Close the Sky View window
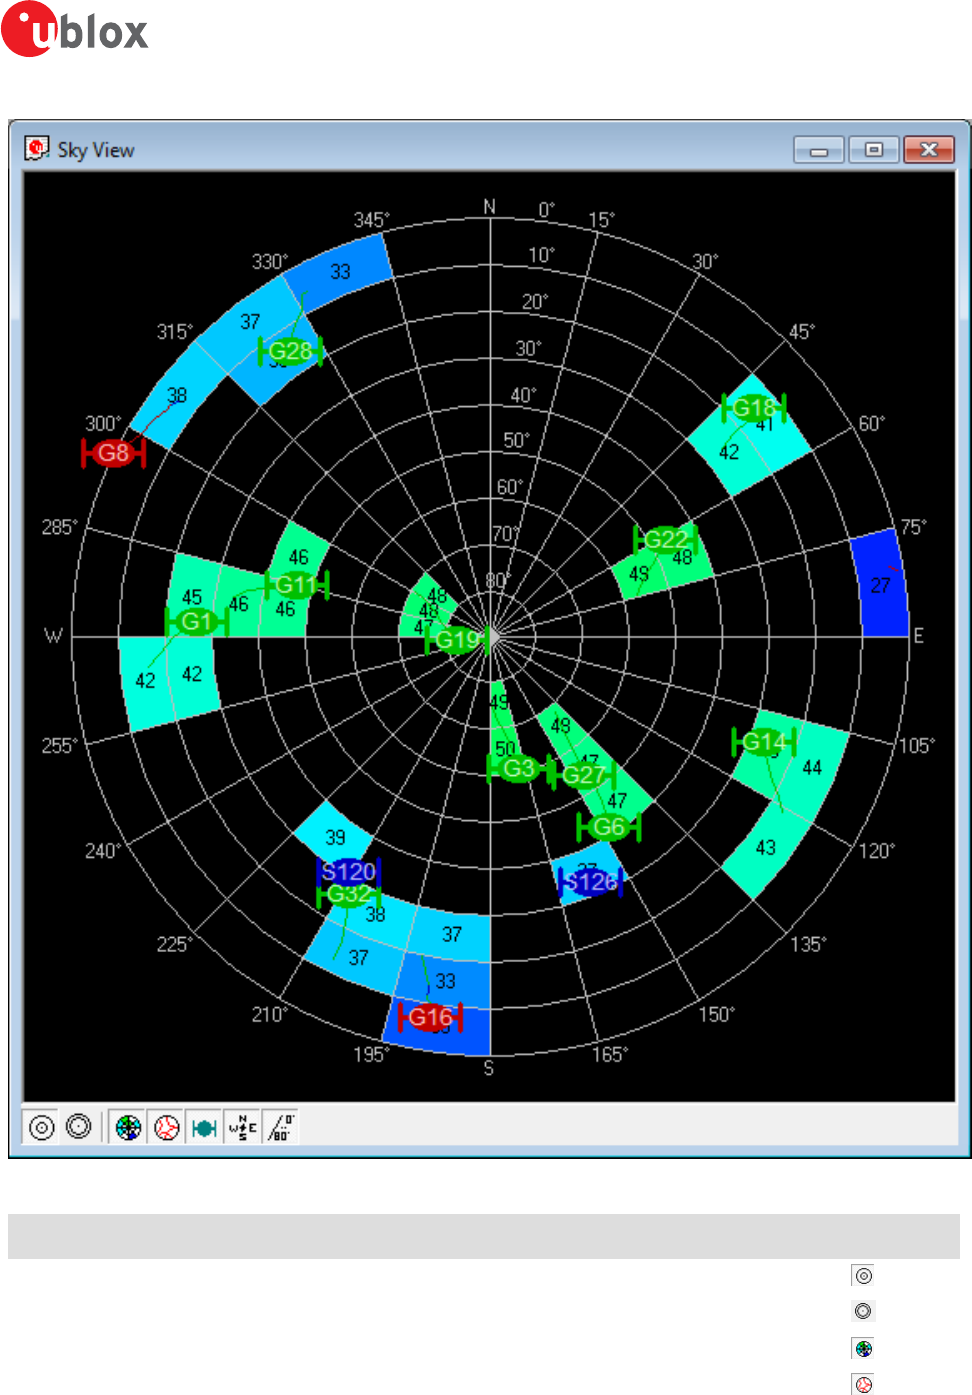Screen dimensions: 972x1395 coord(929,150)
